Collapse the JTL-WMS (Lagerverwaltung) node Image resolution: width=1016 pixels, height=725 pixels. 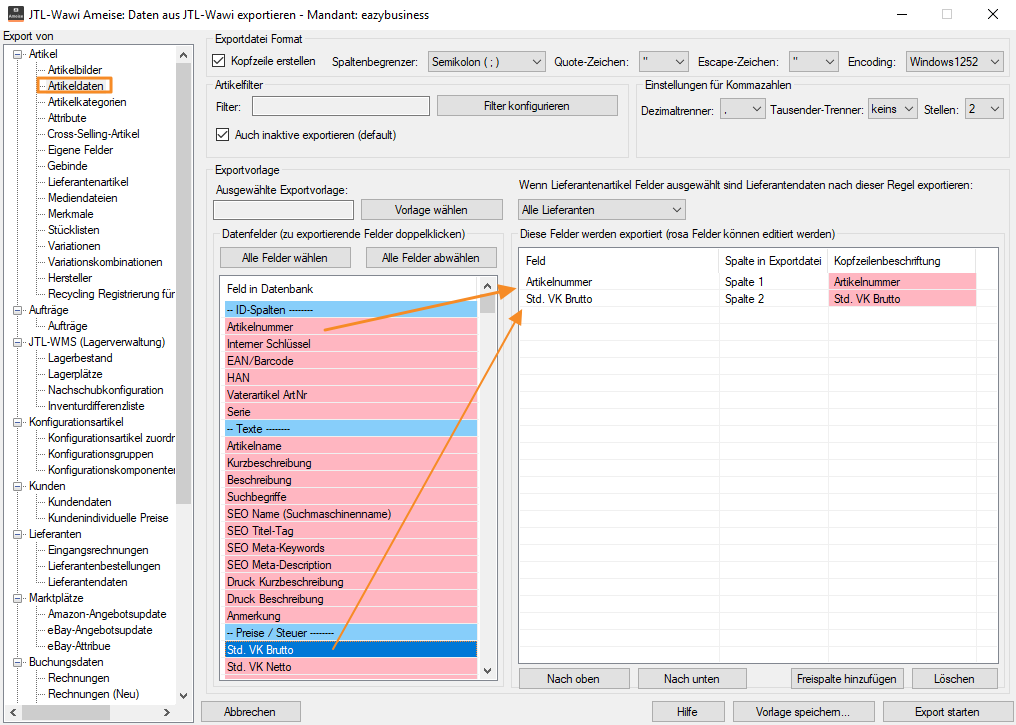17,342
